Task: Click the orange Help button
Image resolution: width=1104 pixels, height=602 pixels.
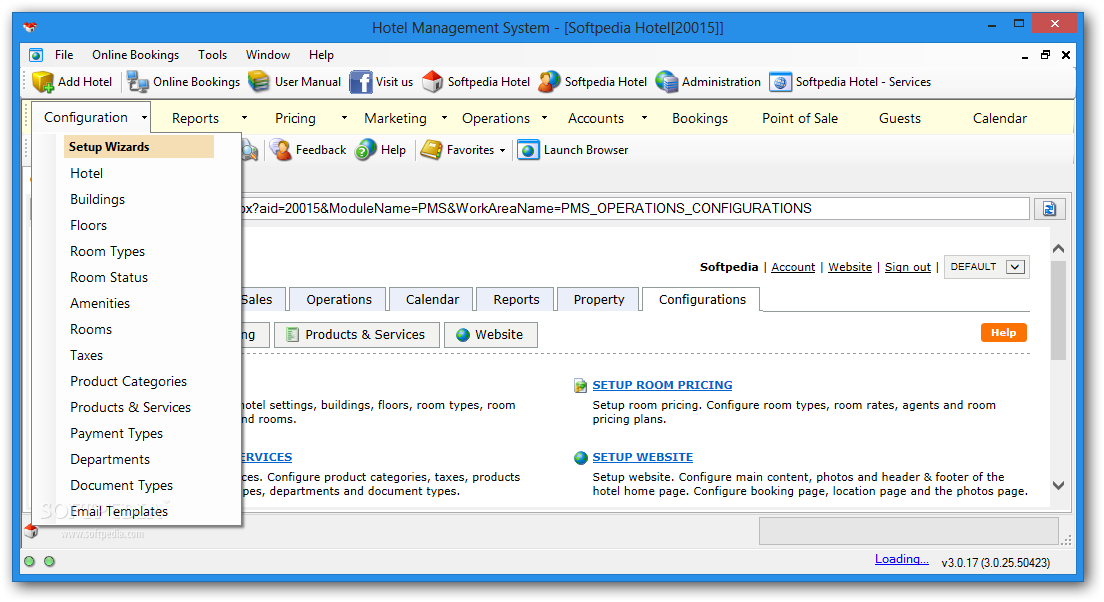Action: point(1003,332)
